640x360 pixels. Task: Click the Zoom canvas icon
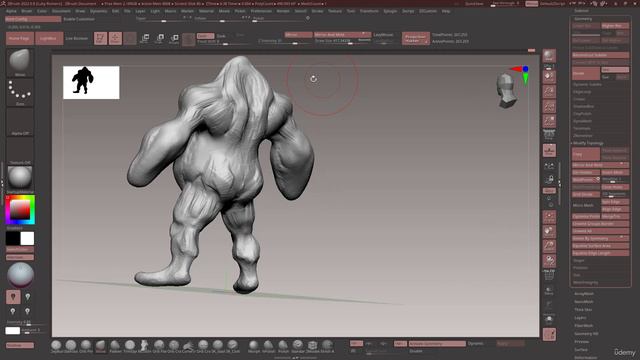[549, 91]
